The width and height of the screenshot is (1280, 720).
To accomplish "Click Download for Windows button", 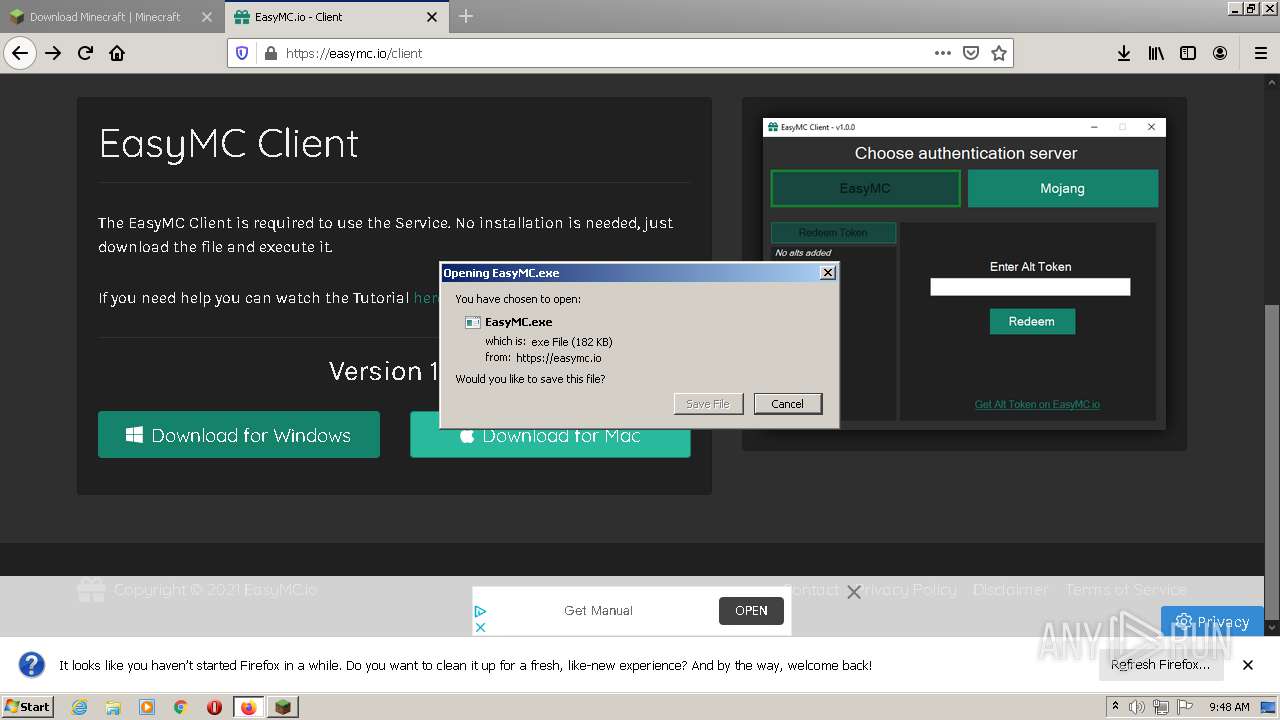I will pos(239,435).
